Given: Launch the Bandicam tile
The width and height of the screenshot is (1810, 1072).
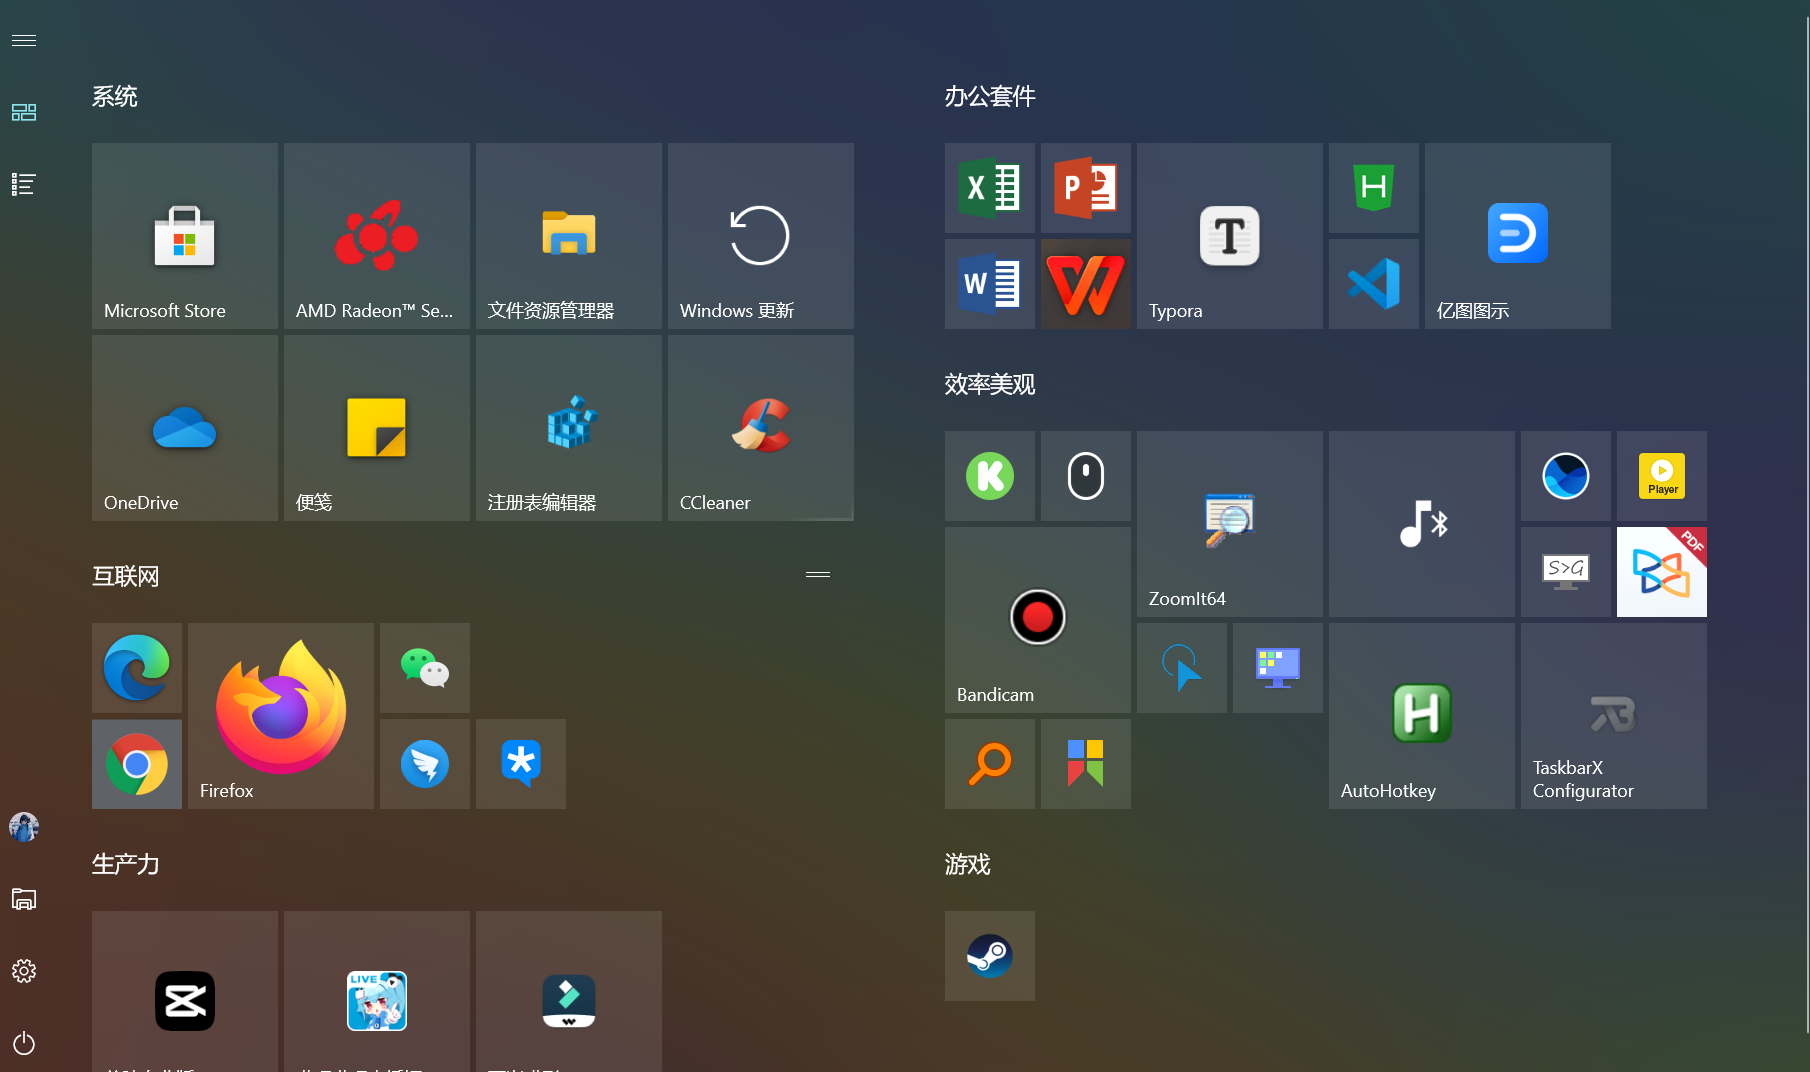Looking at the screenshot, I should 1038,620.
